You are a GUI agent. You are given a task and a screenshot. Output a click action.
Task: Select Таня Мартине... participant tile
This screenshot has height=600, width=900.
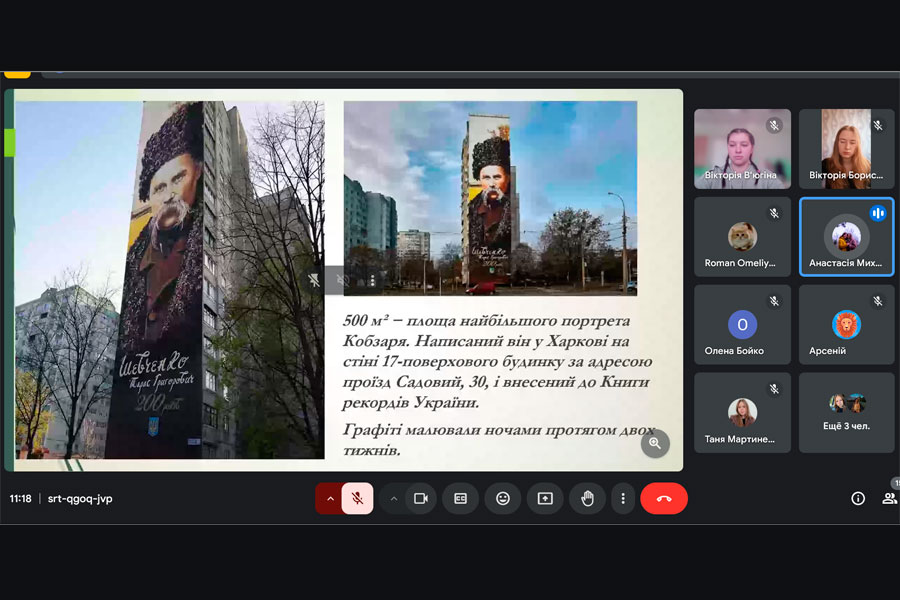[742, 413]
